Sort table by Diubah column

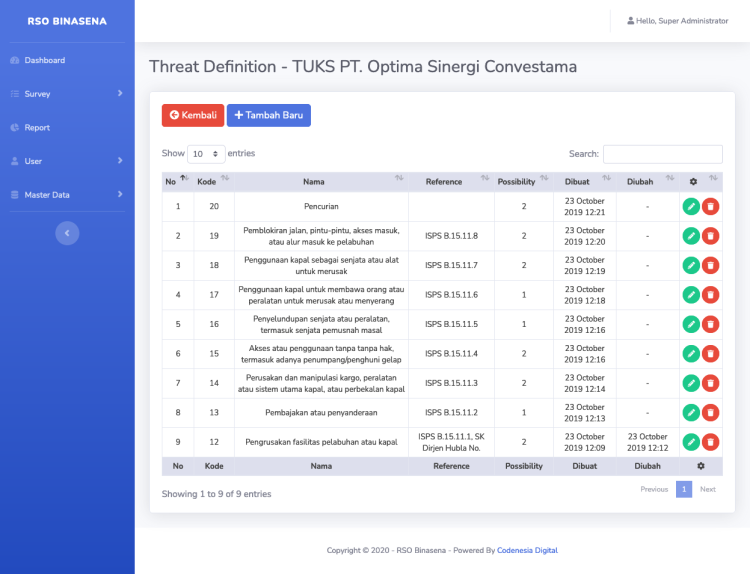coord(648,182)
